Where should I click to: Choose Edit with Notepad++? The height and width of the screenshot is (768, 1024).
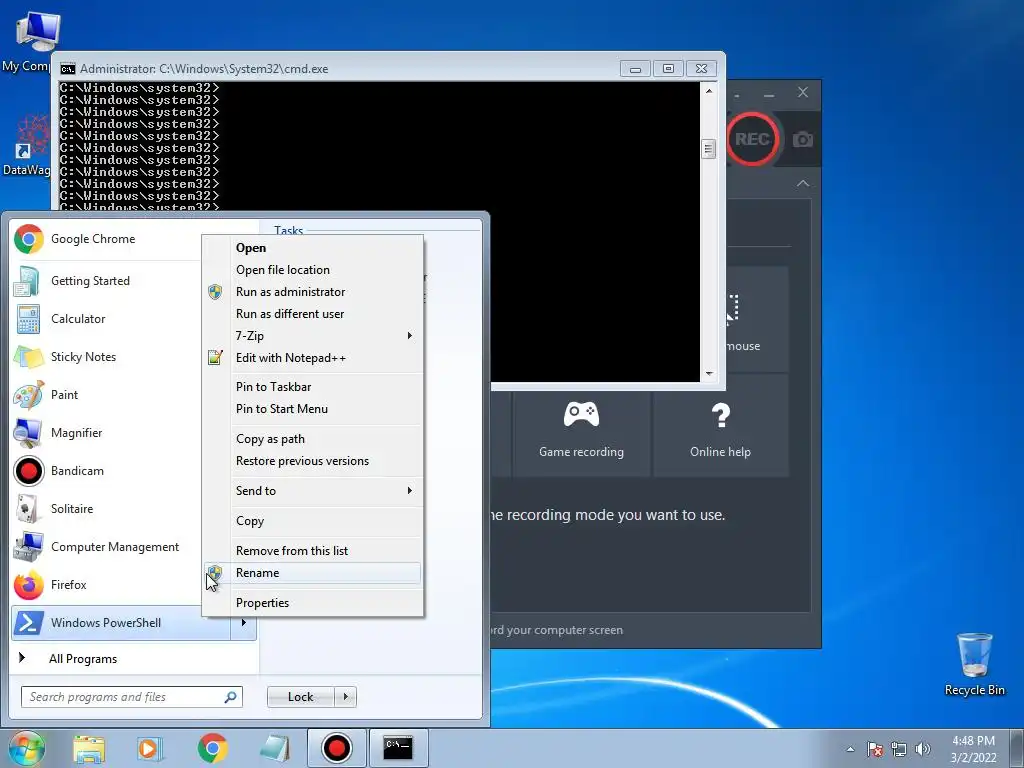[312, 358]
